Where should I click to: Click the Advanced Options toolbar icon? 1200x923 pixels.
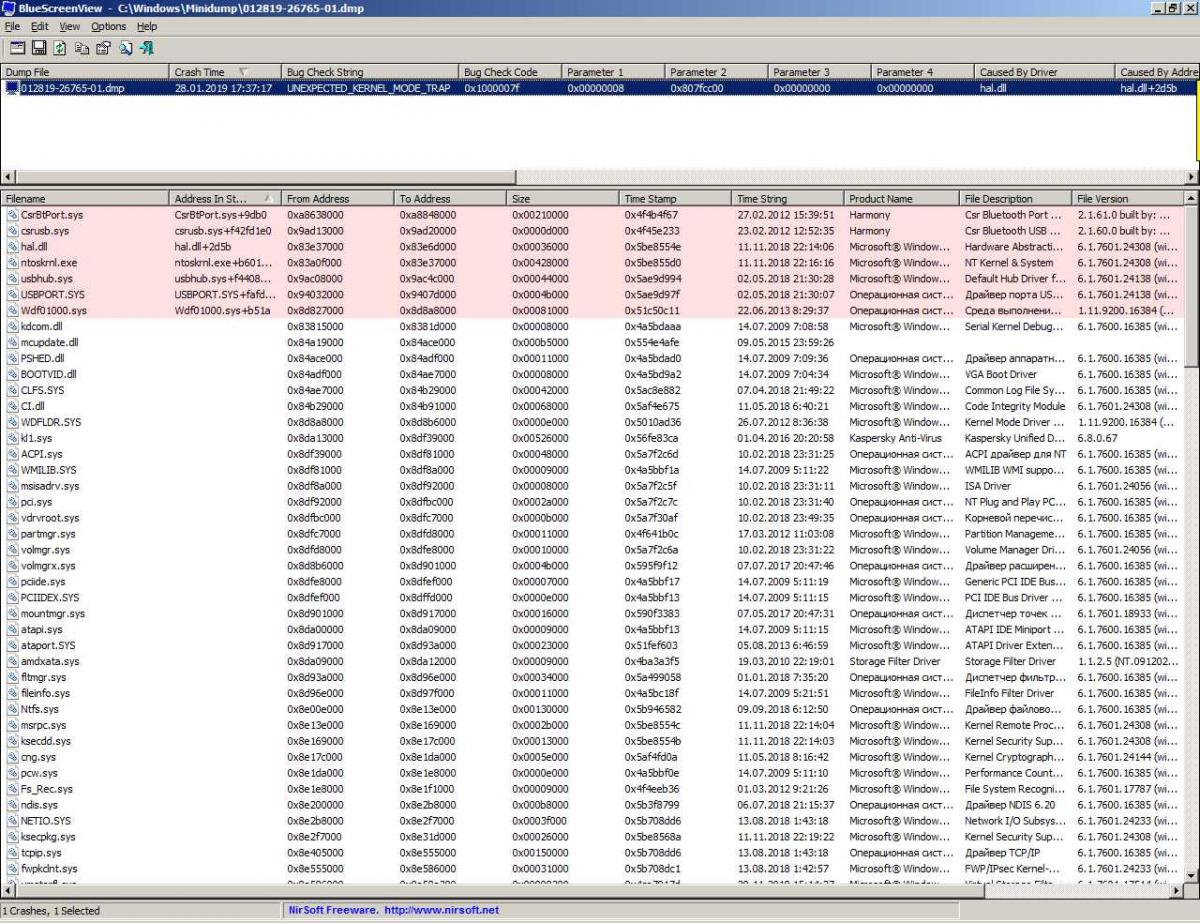pos(17,48)
